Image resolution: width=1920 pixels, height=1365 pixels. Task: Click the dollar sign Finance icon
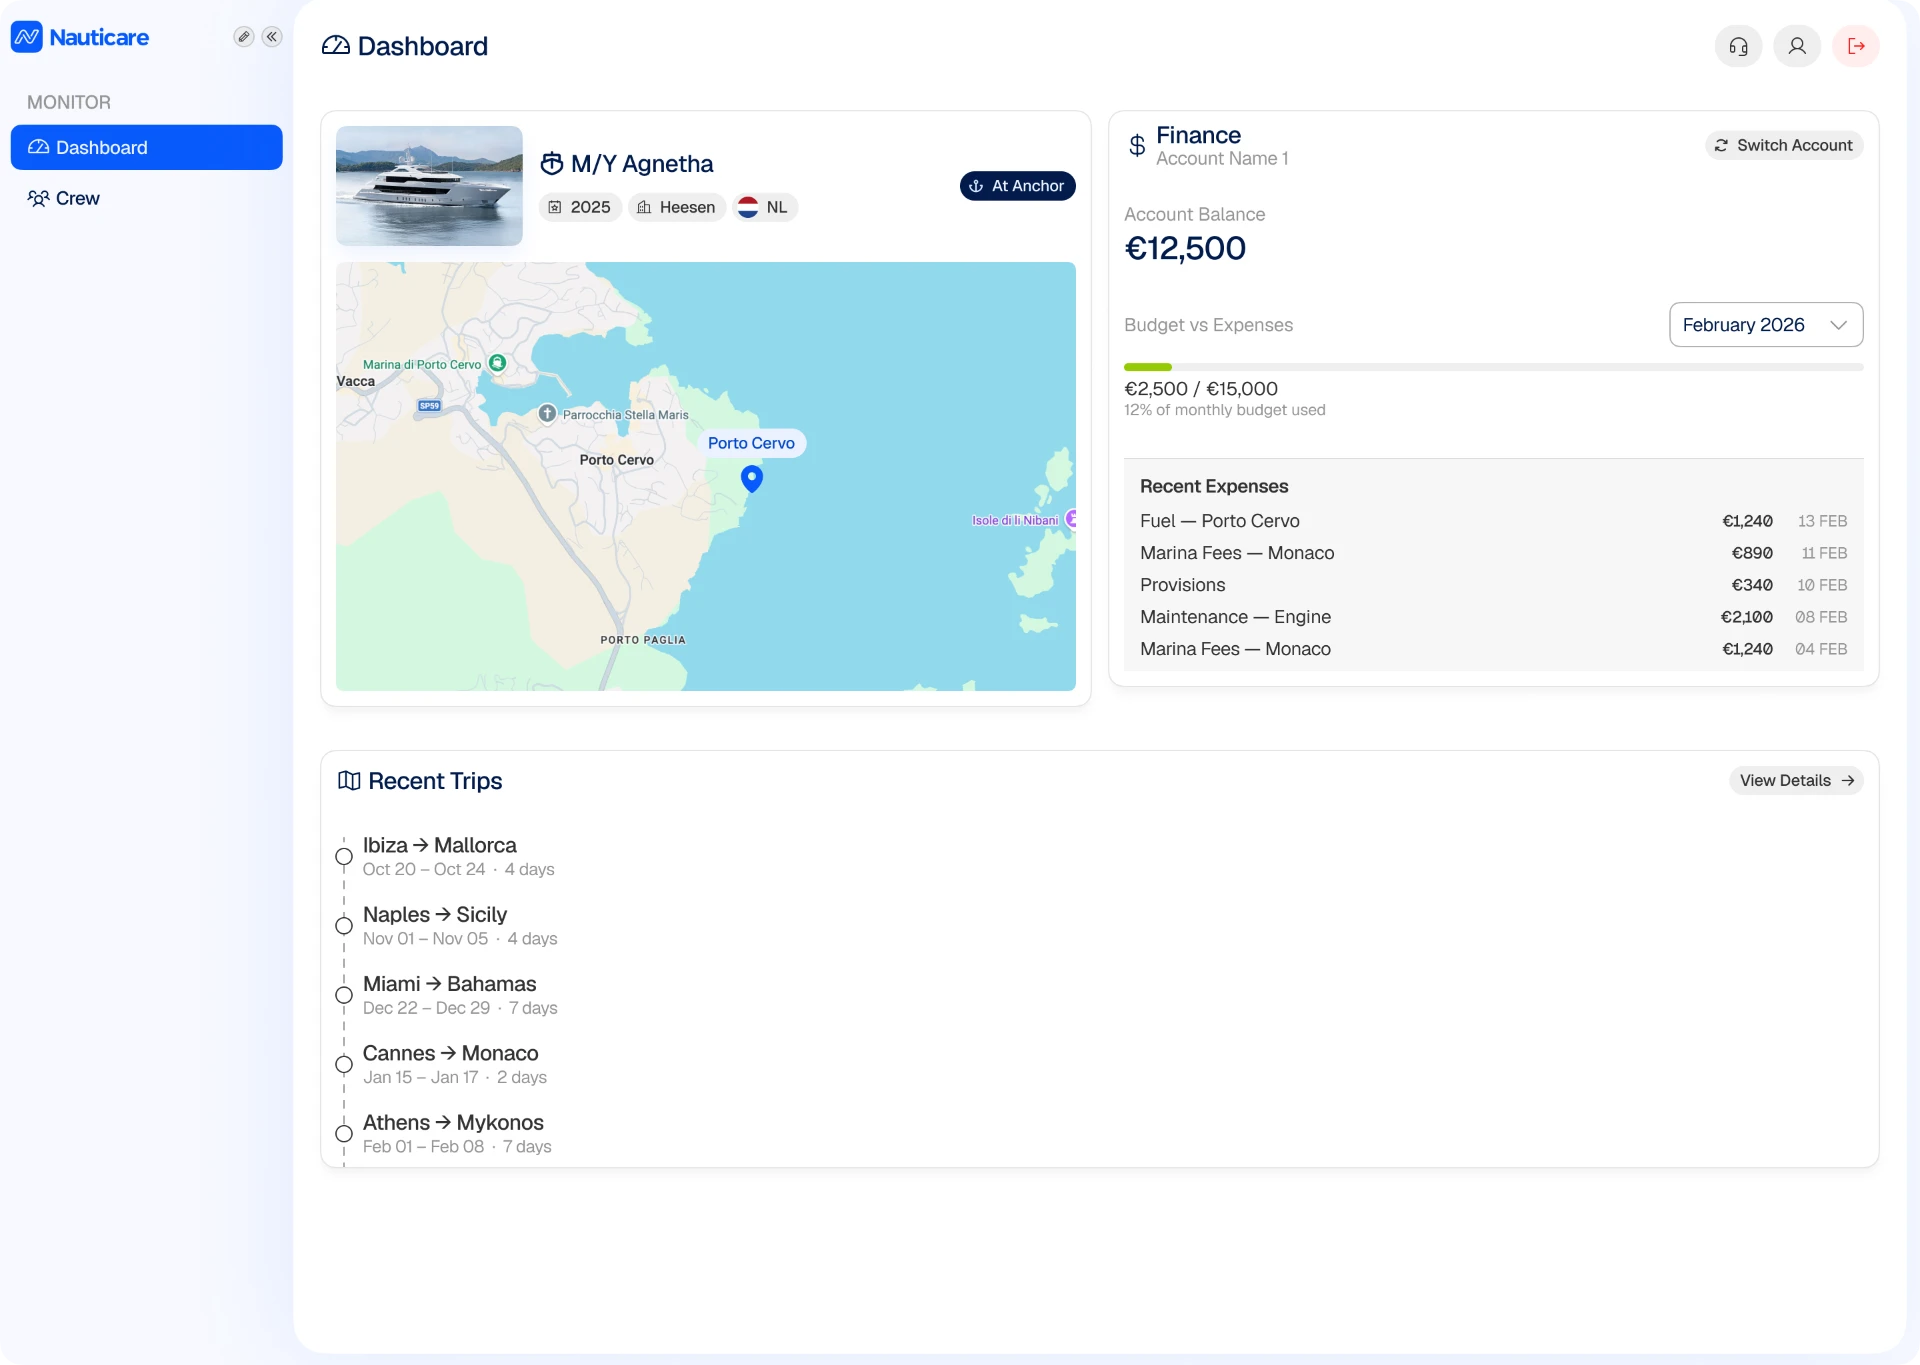(1137, 146)
